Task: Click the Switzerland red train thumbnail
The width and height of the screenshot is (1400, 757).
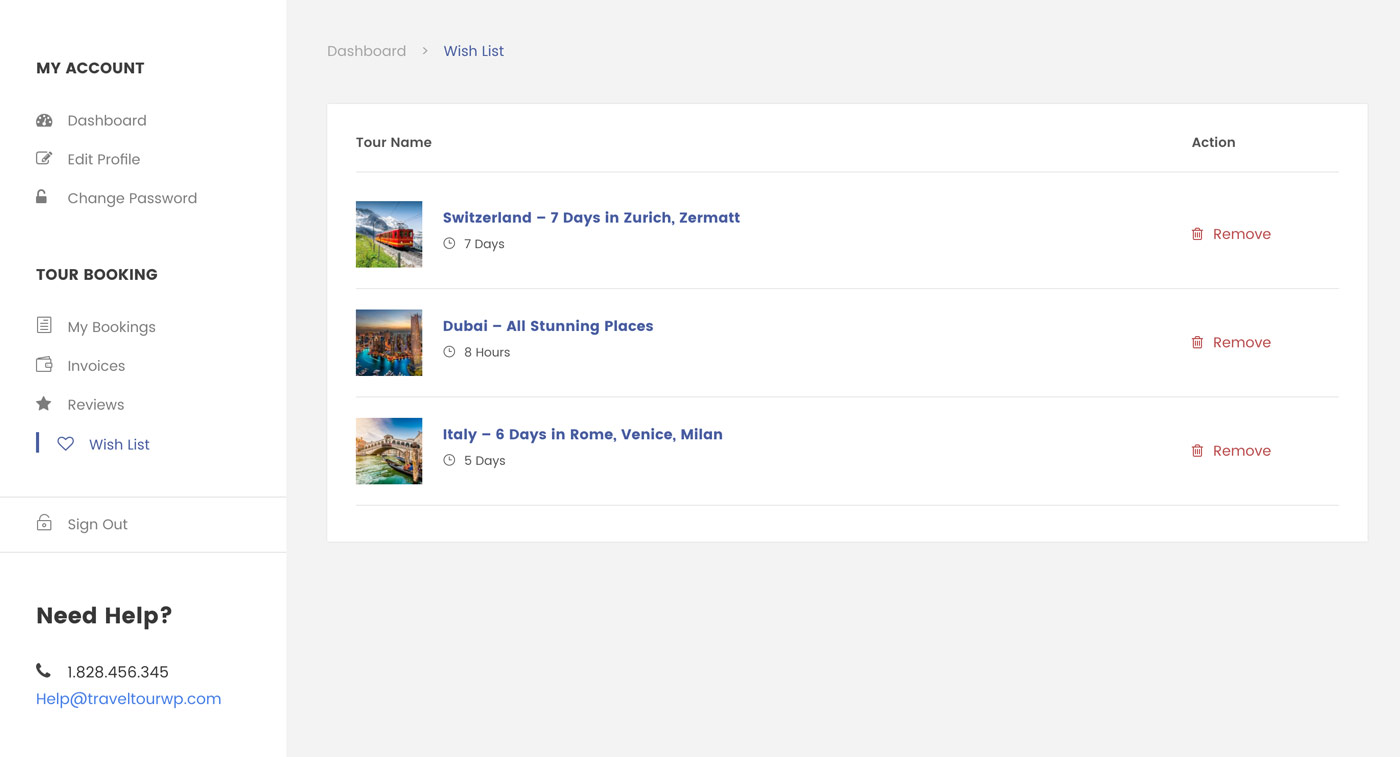Action: [389, 234]
